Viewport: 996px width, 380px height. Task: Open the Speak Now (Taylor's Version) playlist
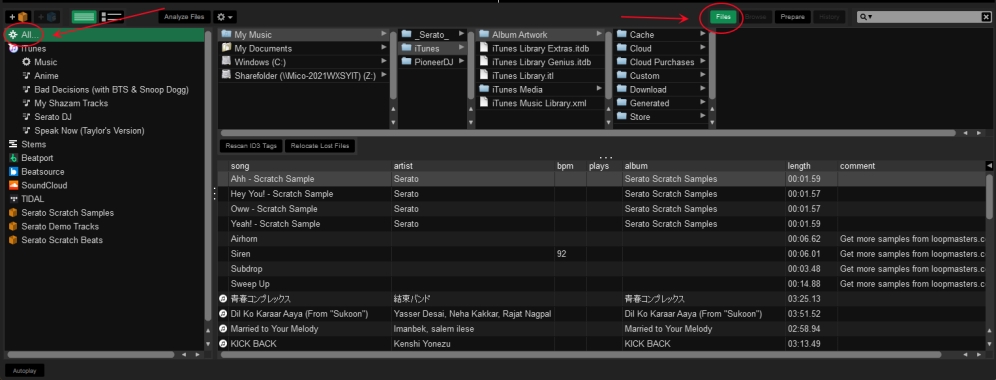[90, 131]
